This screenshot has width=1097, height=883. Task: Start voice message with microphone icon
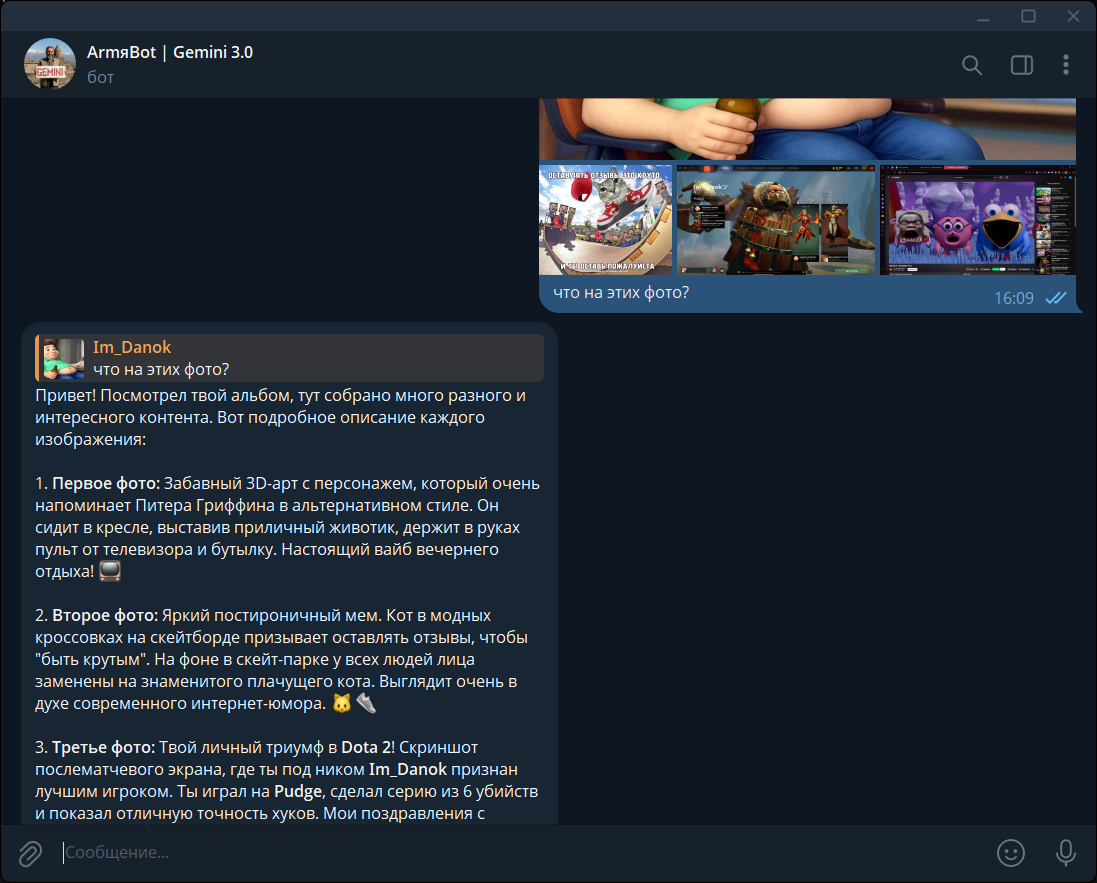tap(1065, 853)
